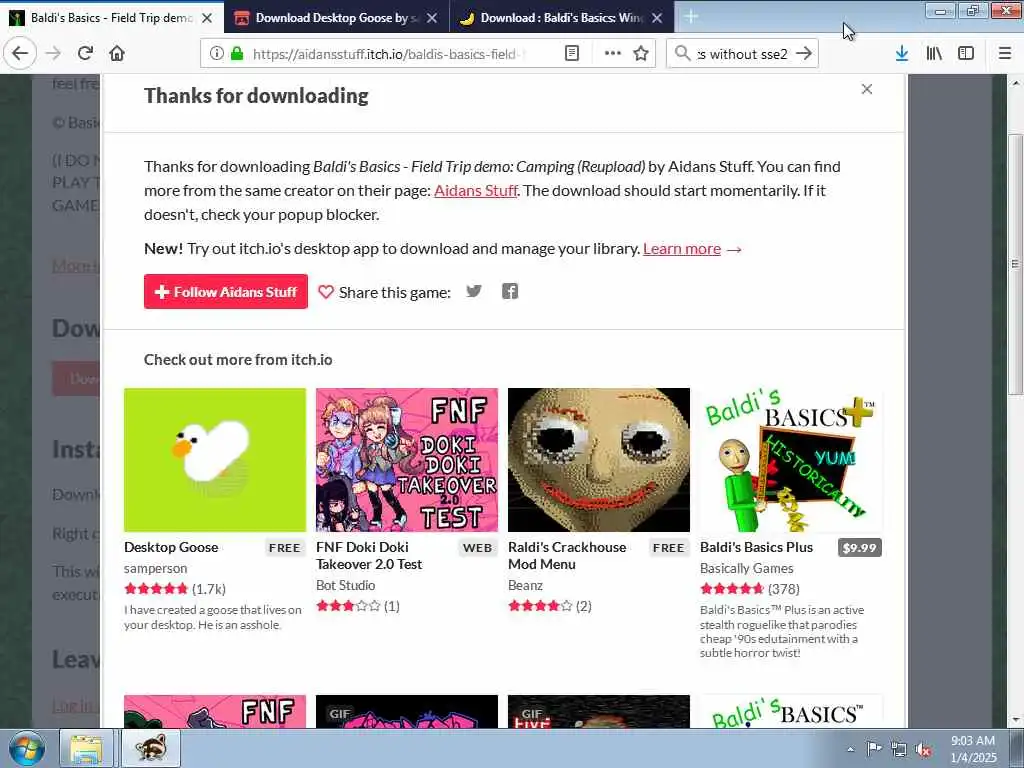Open the Aidans Stuff creator link
This screenshot has height=768, width=1024.
click(x=475, y=191)
